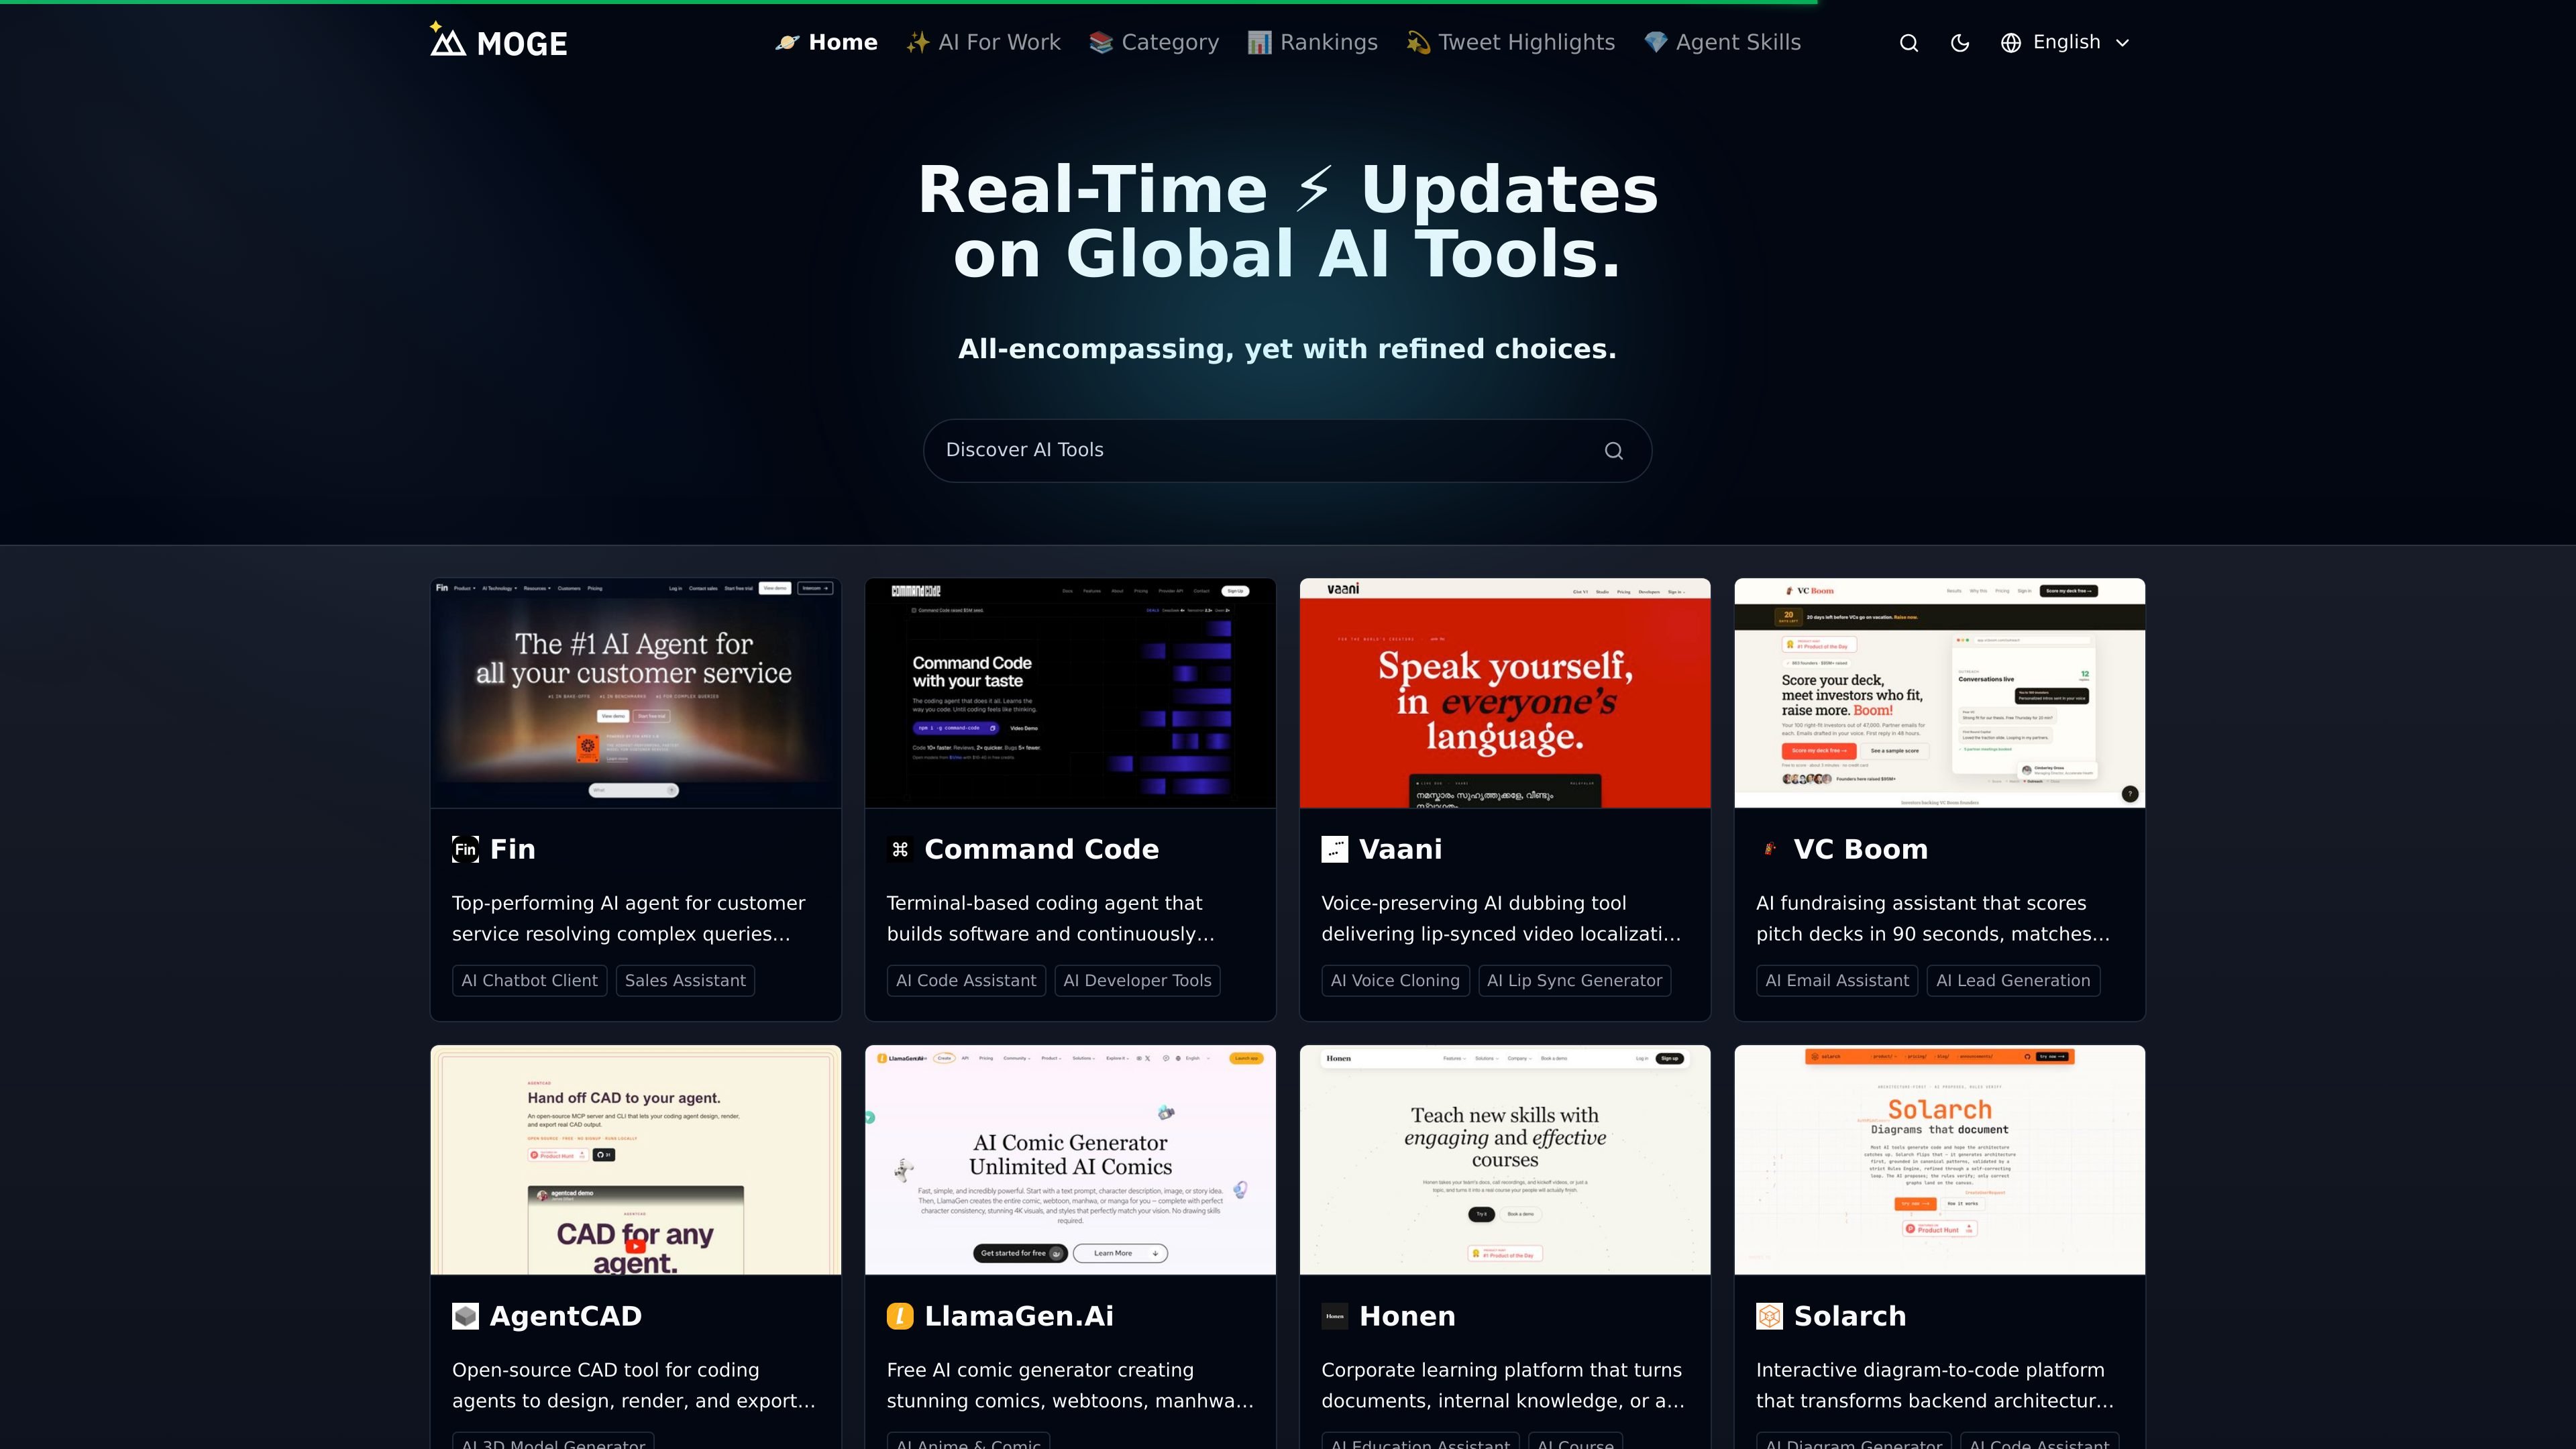
Task: Open the LlamaGen.Ai preview thumbnail
Action: point(1070,1160)
